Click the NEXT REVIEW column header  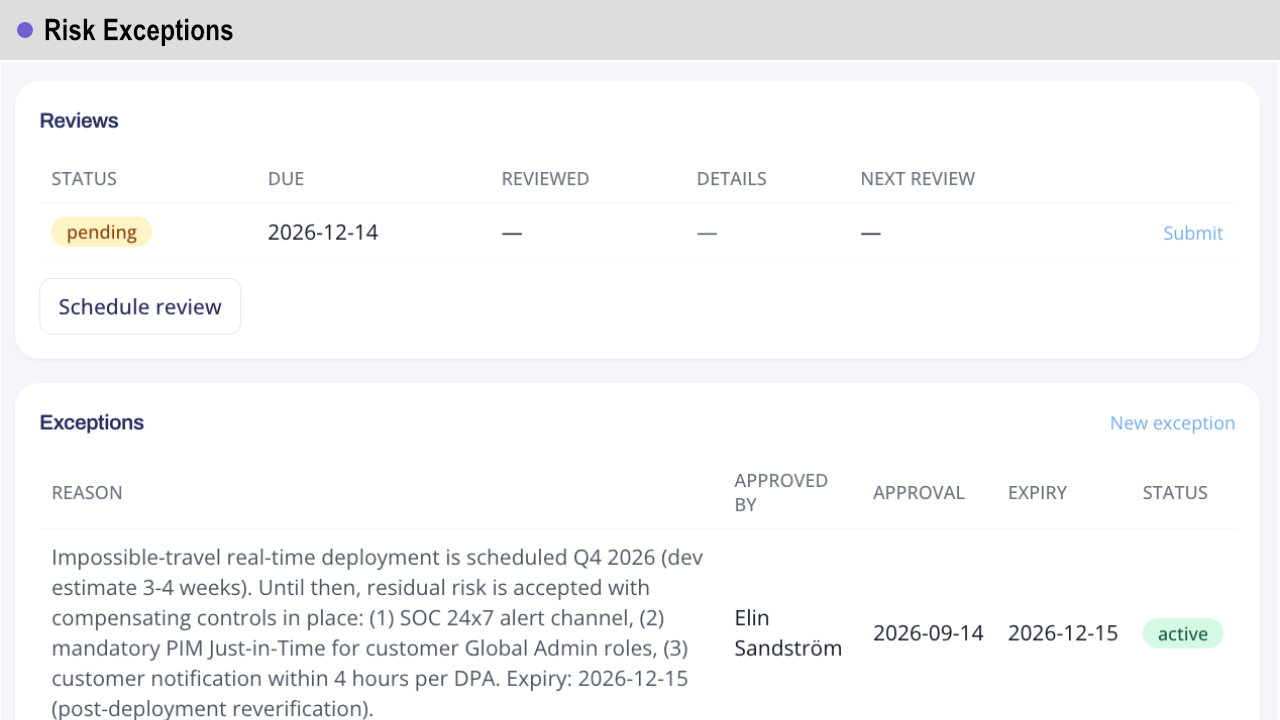[918, 179]
